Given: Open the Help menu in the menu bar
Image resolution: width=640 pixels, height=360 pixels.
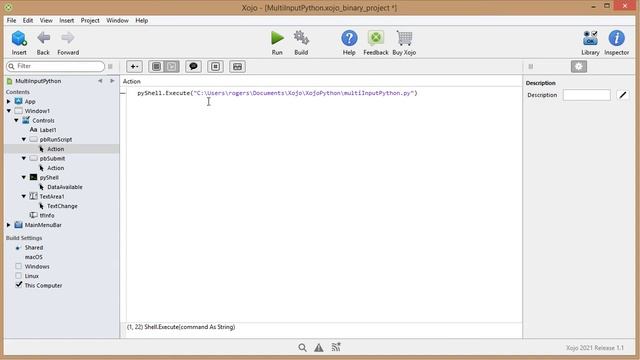Looking at the screenshot, I should point(142,20).
